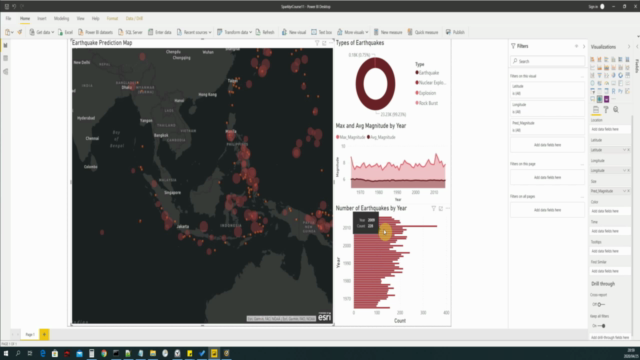Viewport: 640px width, 360px height.
Task: Click the SQL Server ribbon button
Action: [130, 32]
